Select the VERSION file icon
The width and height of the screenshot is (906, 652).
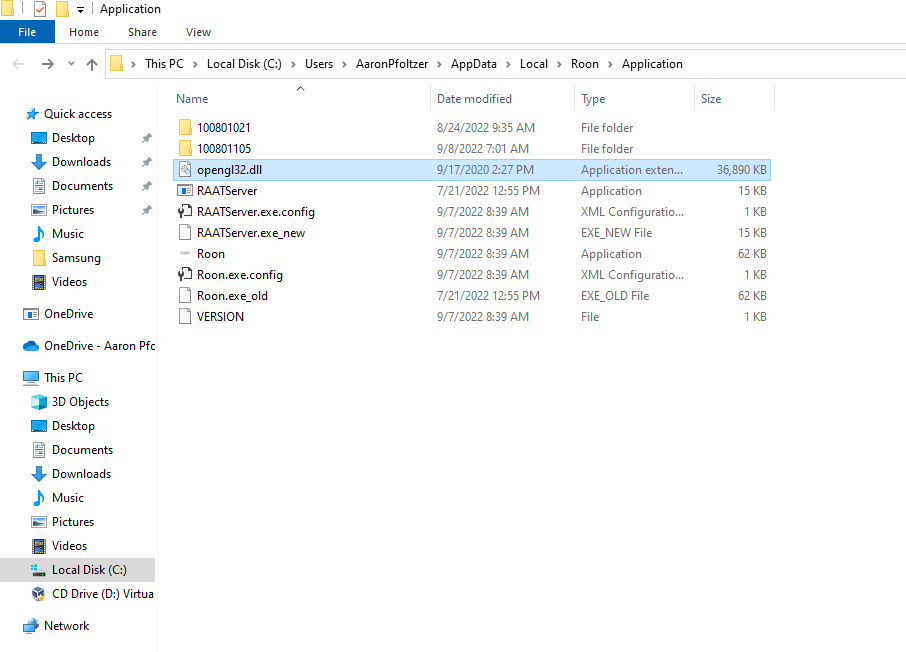[x=185, y=317]
